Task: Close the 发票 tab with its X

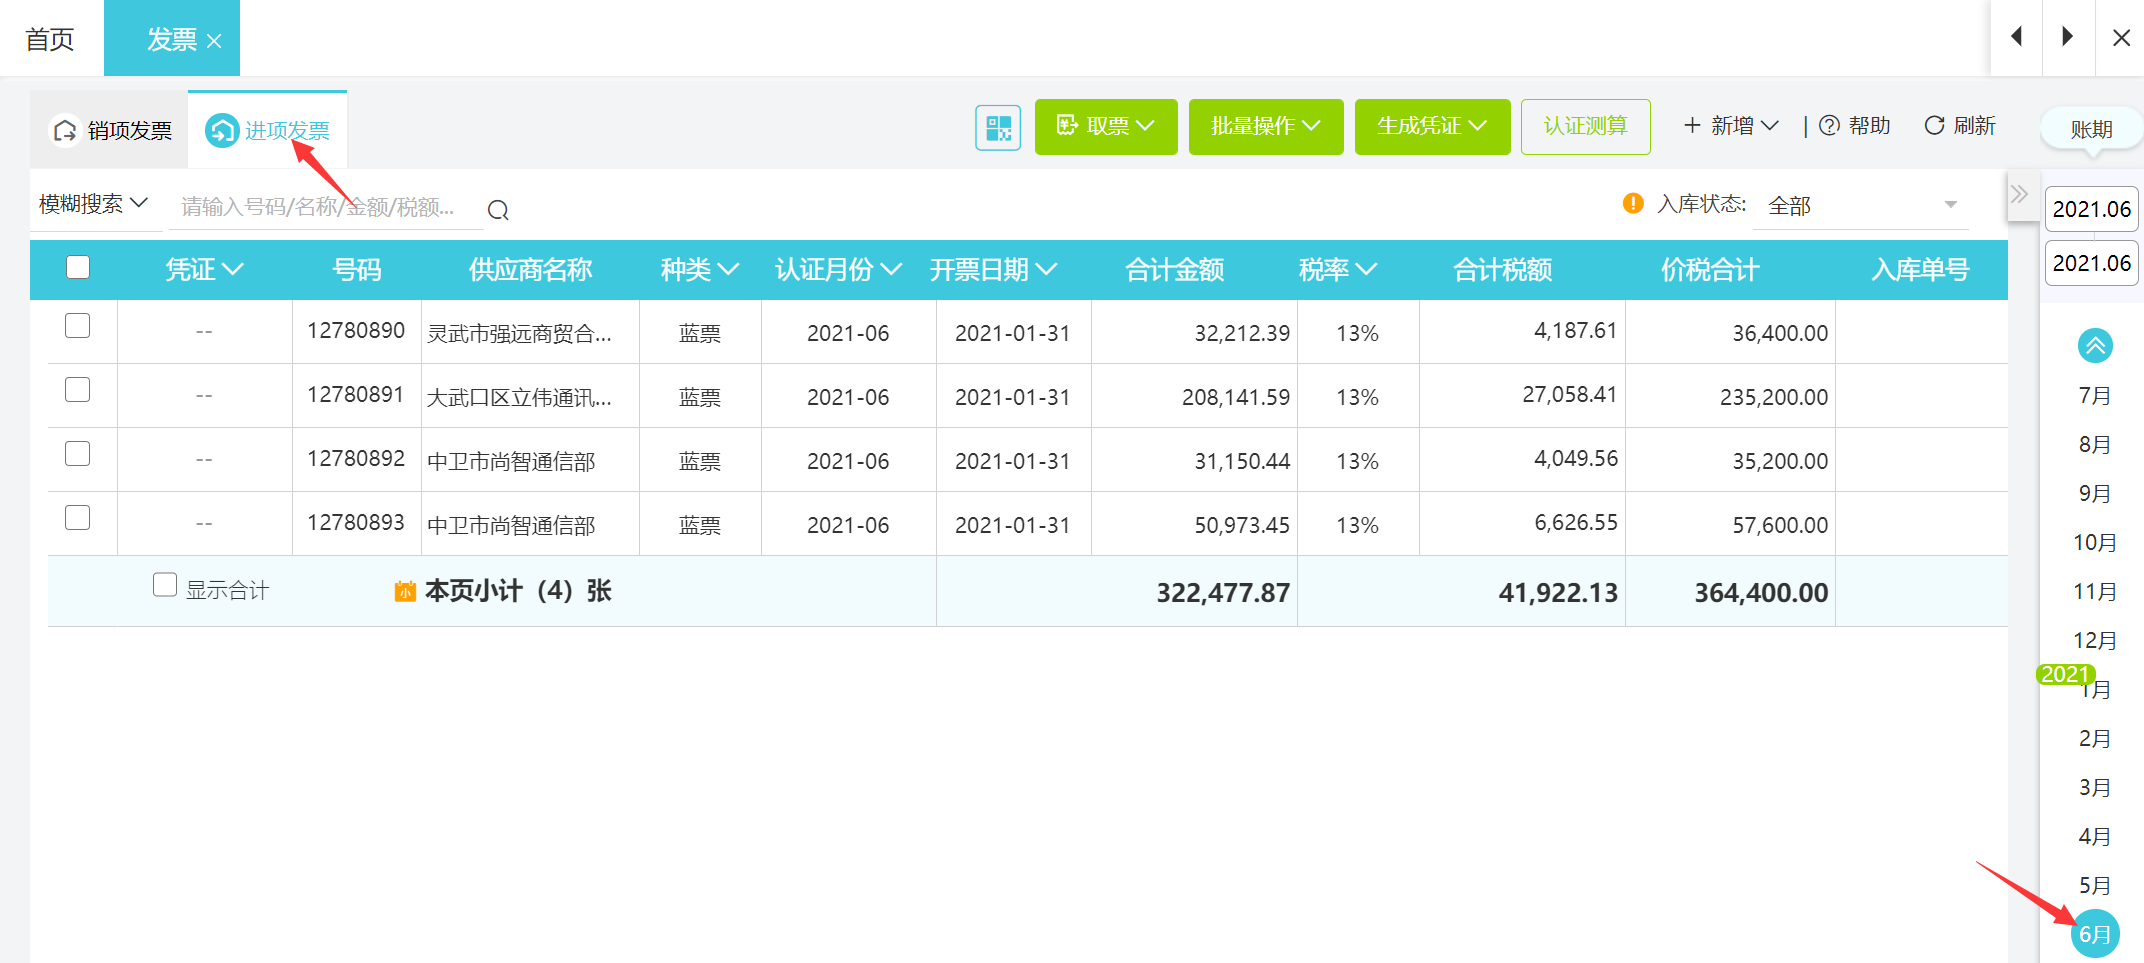Action: (x=214, y=41)
